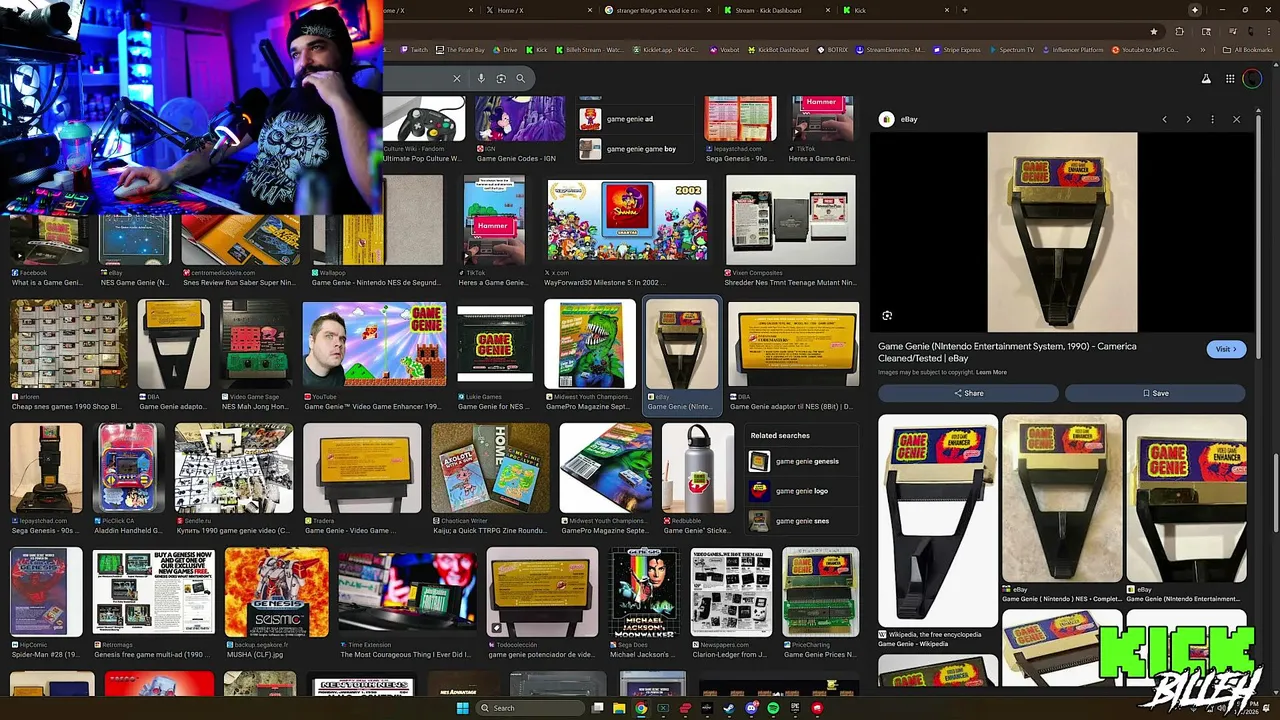Clear the Google search box text
The image size is (1280, 720).
point(457,78)
